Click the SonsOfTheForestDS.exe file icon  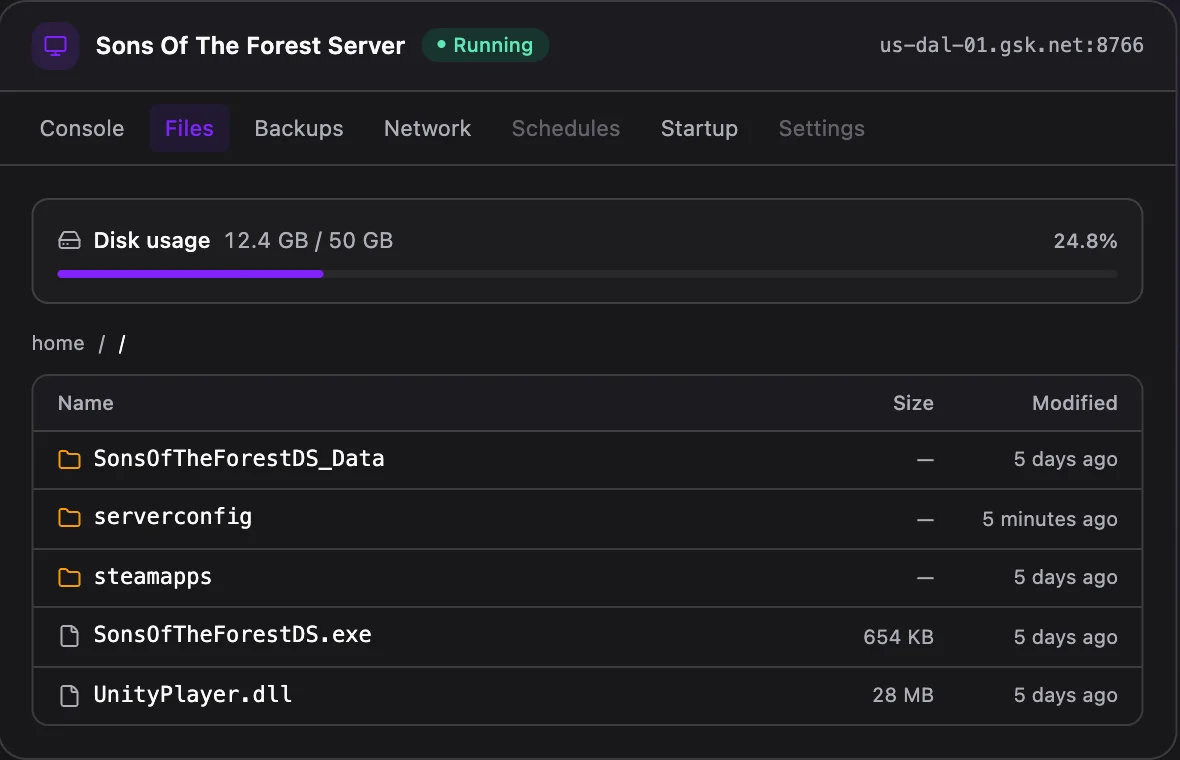click(x=69, y=636)
